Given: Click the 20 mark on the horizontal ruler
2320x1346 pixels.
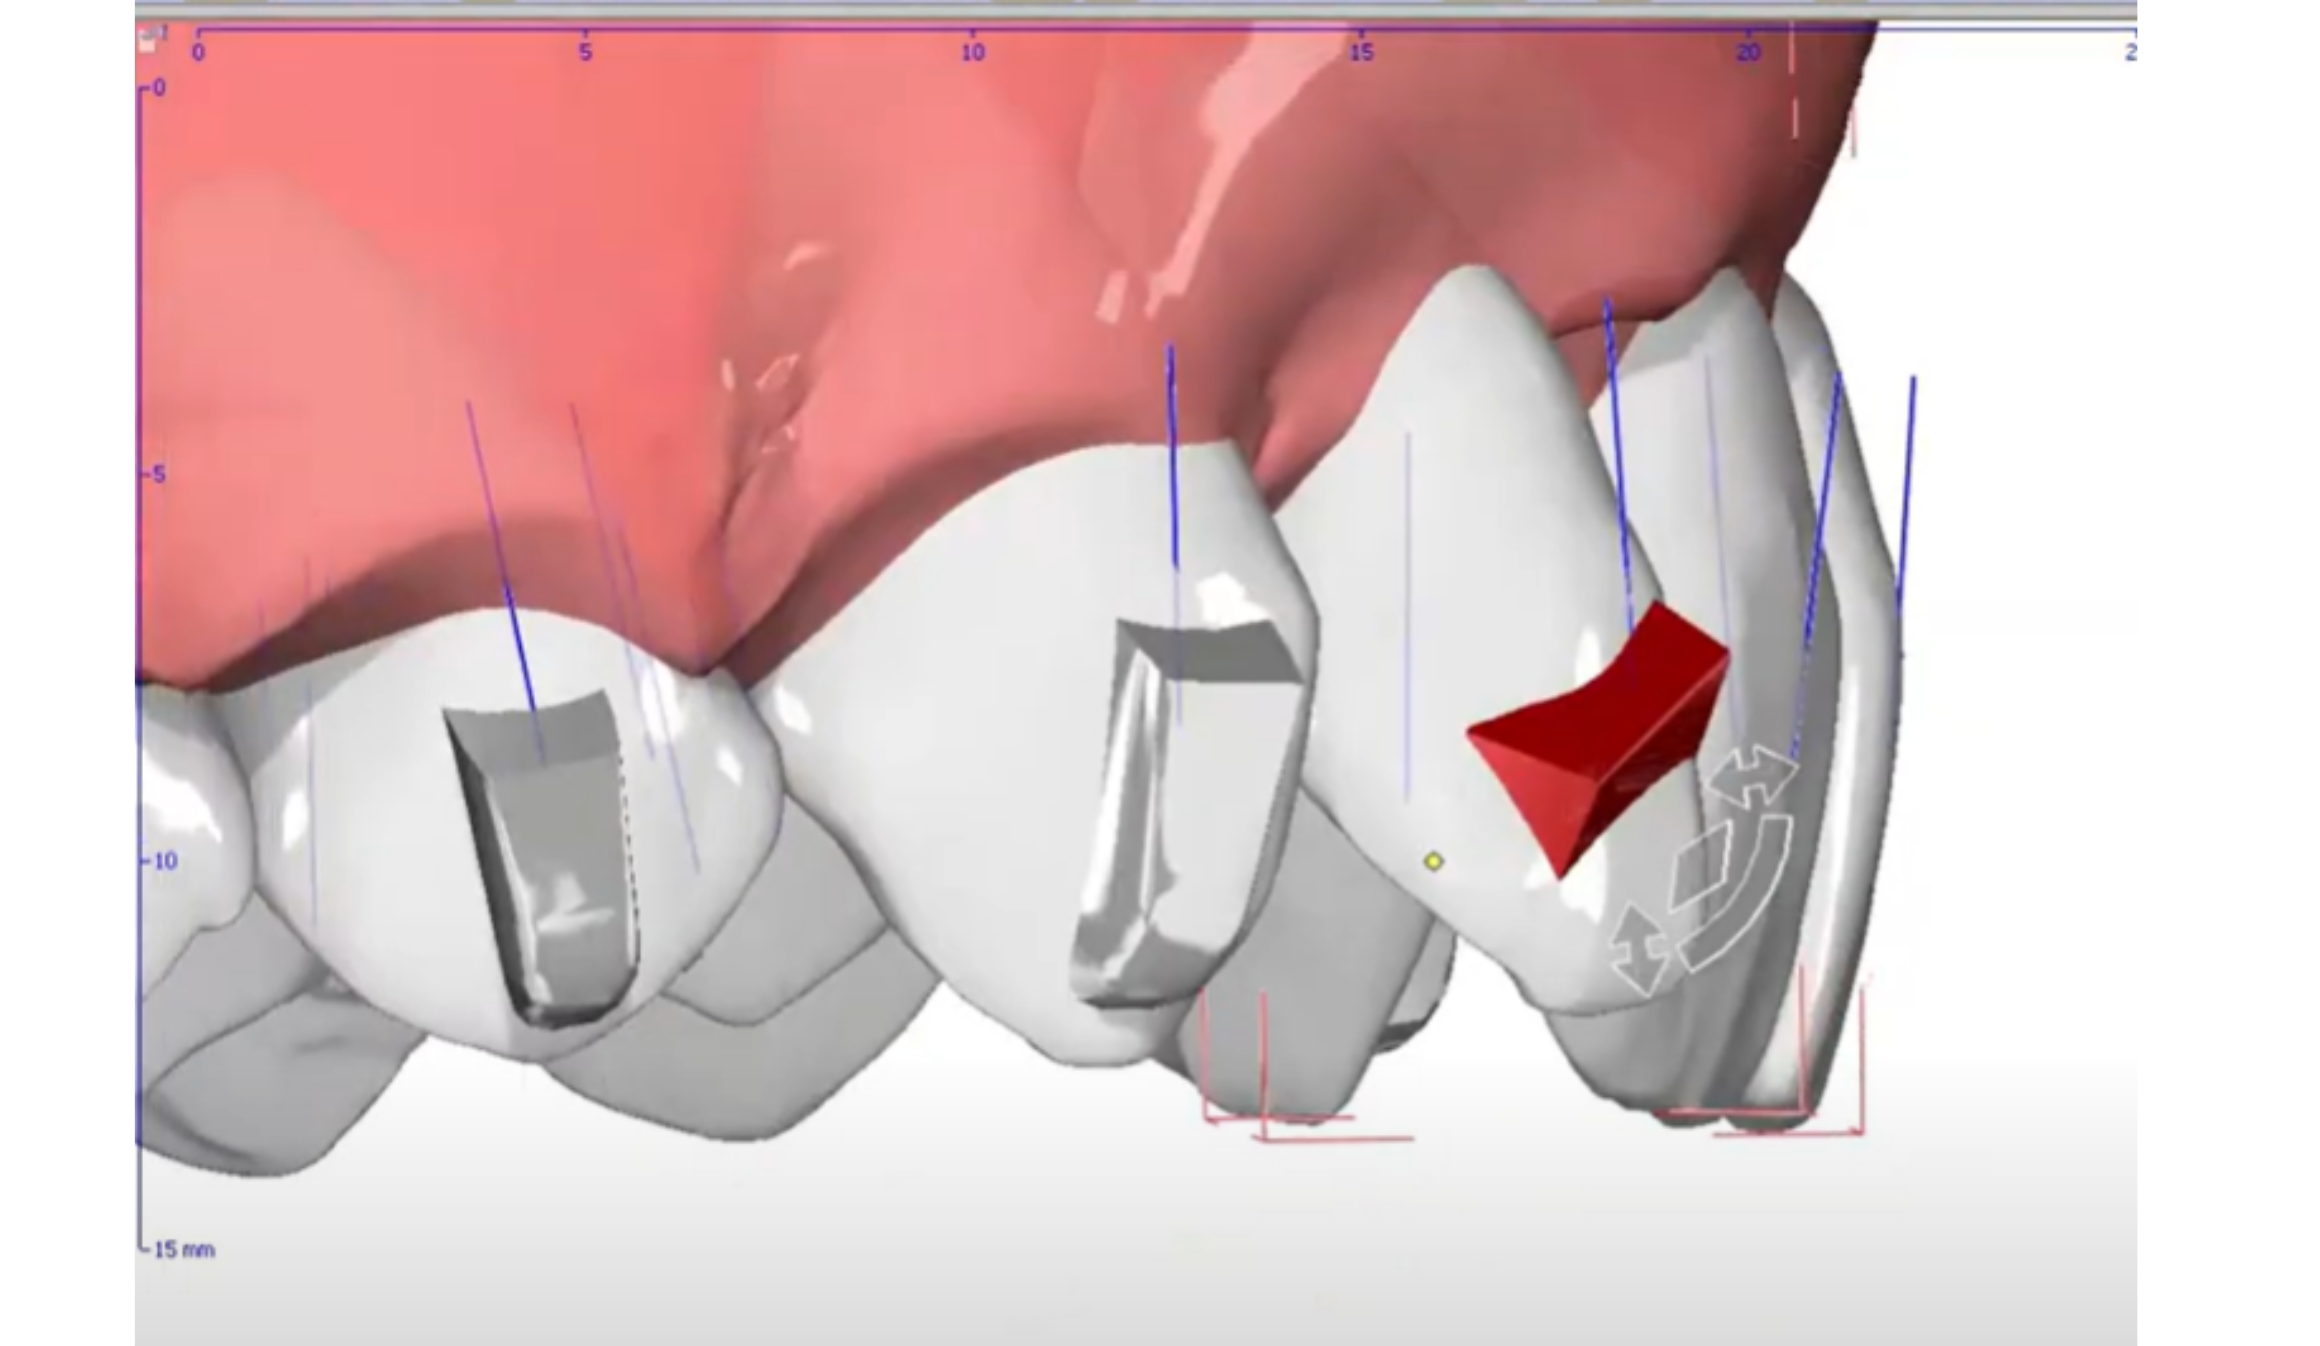Looking at the screenshot, I should [x=1748, y=52].
